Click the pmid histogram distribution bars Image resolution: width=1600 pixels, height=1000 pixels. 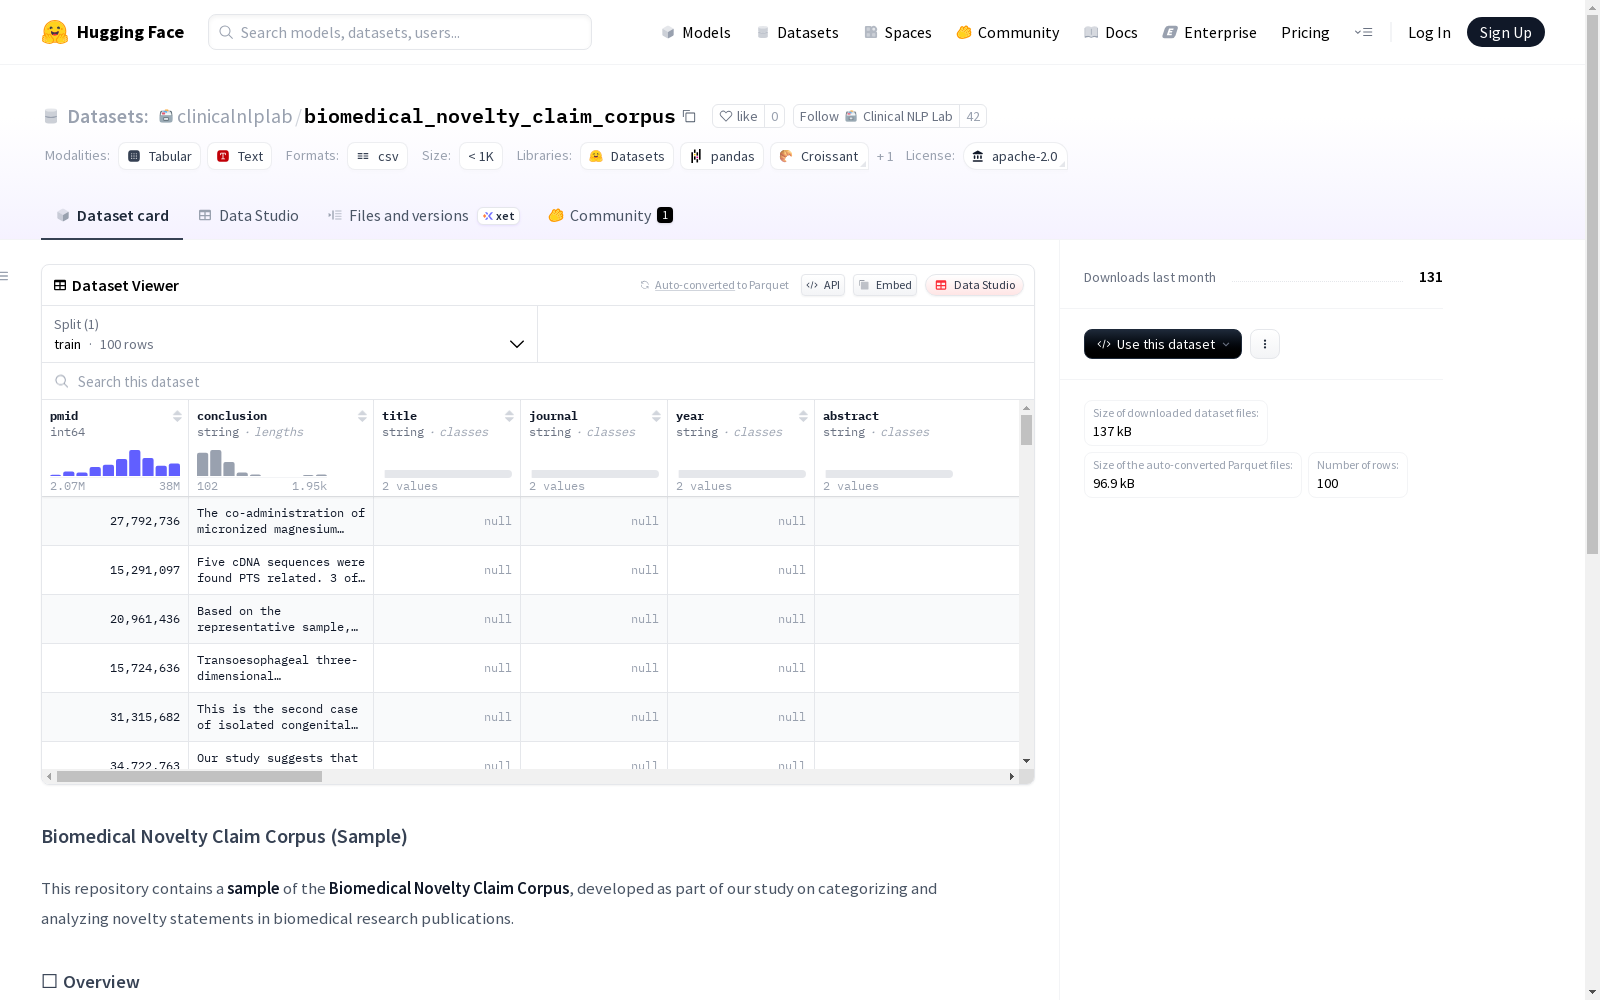pyautogui.click(x=115, y=462)
